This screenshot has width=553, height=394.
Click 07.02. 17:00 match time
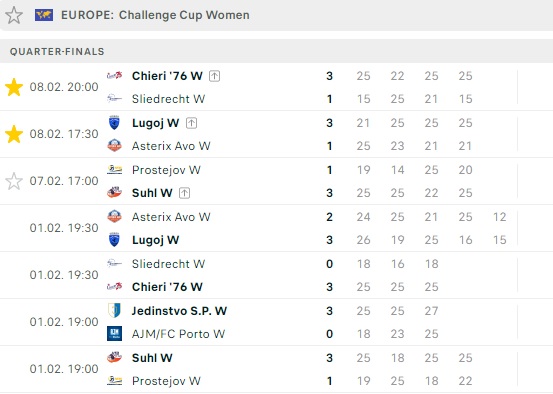[64, 181]
